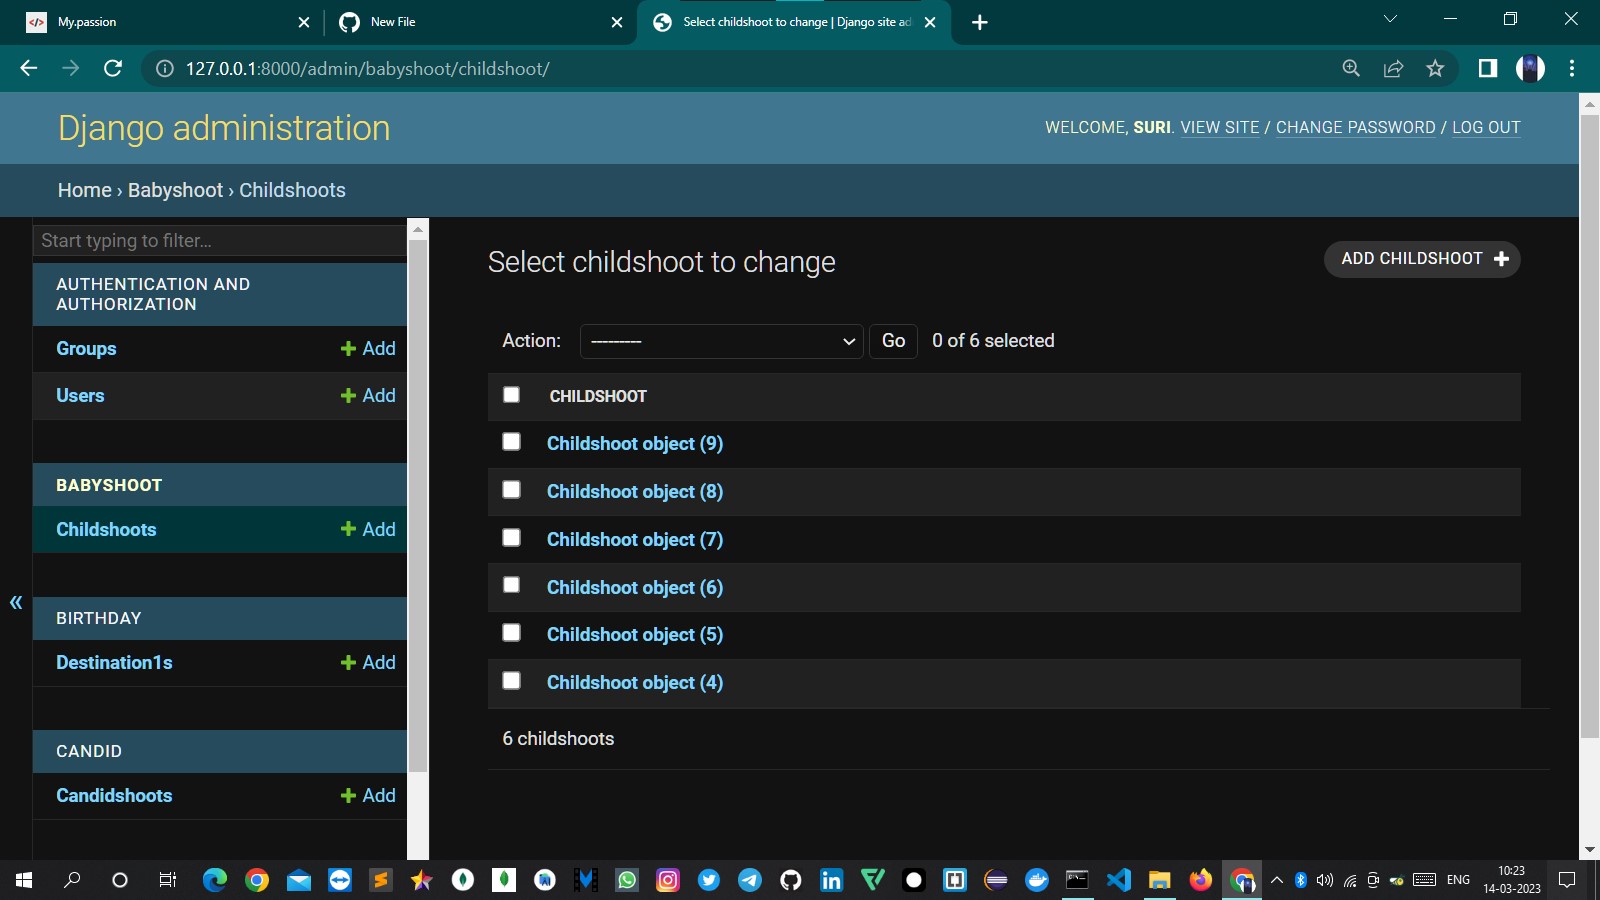Tick the checkbox for Childshoot object (7)

point(511,538)
